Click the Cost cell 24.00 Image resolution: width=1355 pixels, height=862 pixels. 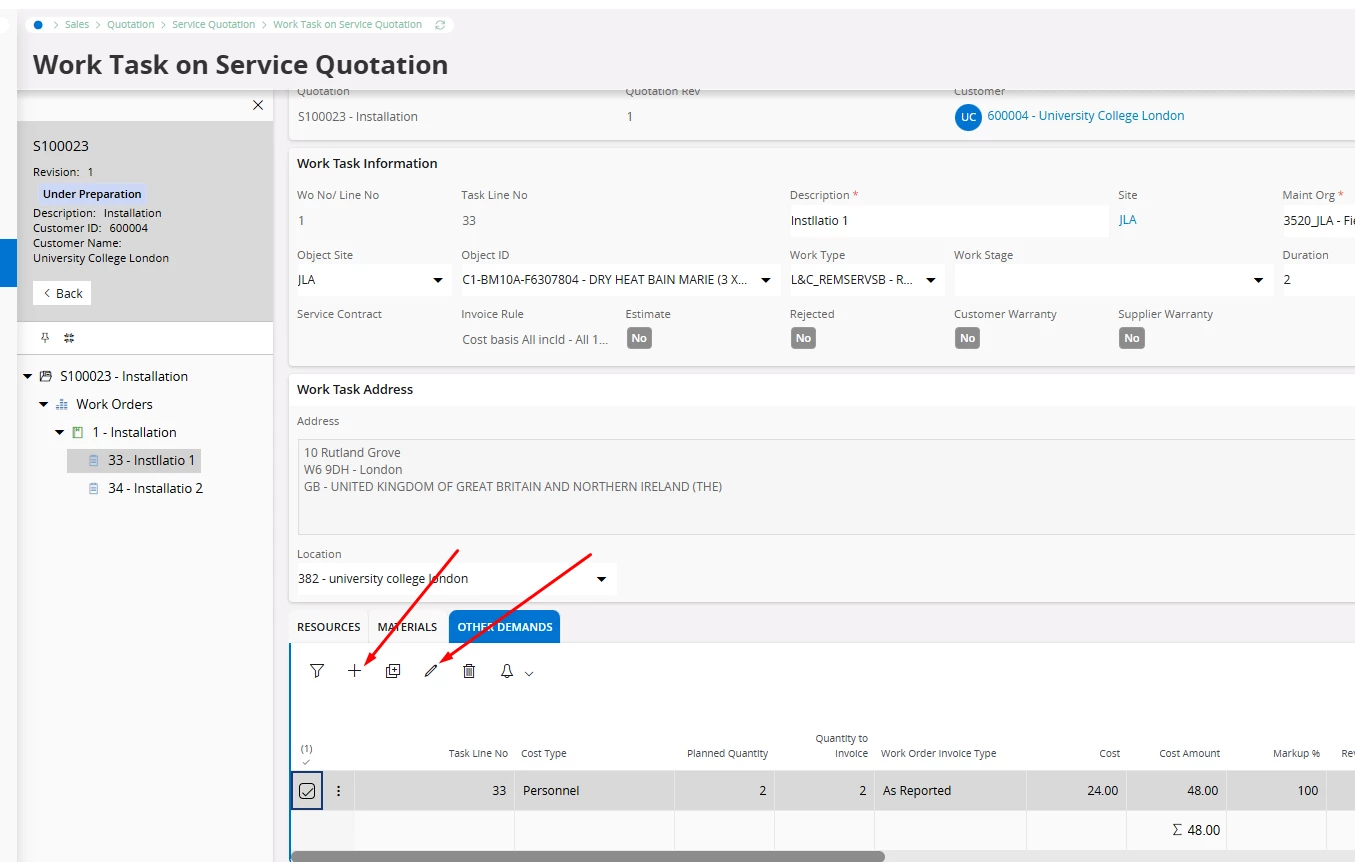click(x=1076, y=791)
